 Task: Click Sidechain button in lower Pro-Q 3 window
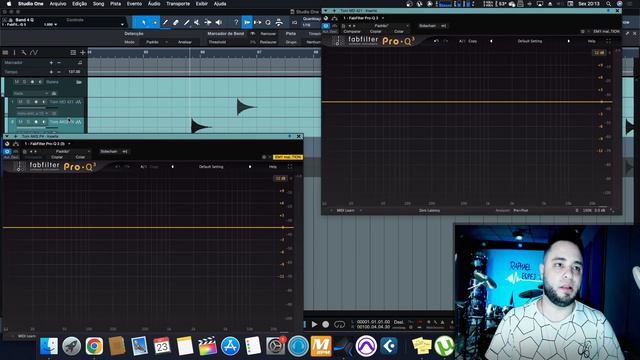tap(109, 151)
